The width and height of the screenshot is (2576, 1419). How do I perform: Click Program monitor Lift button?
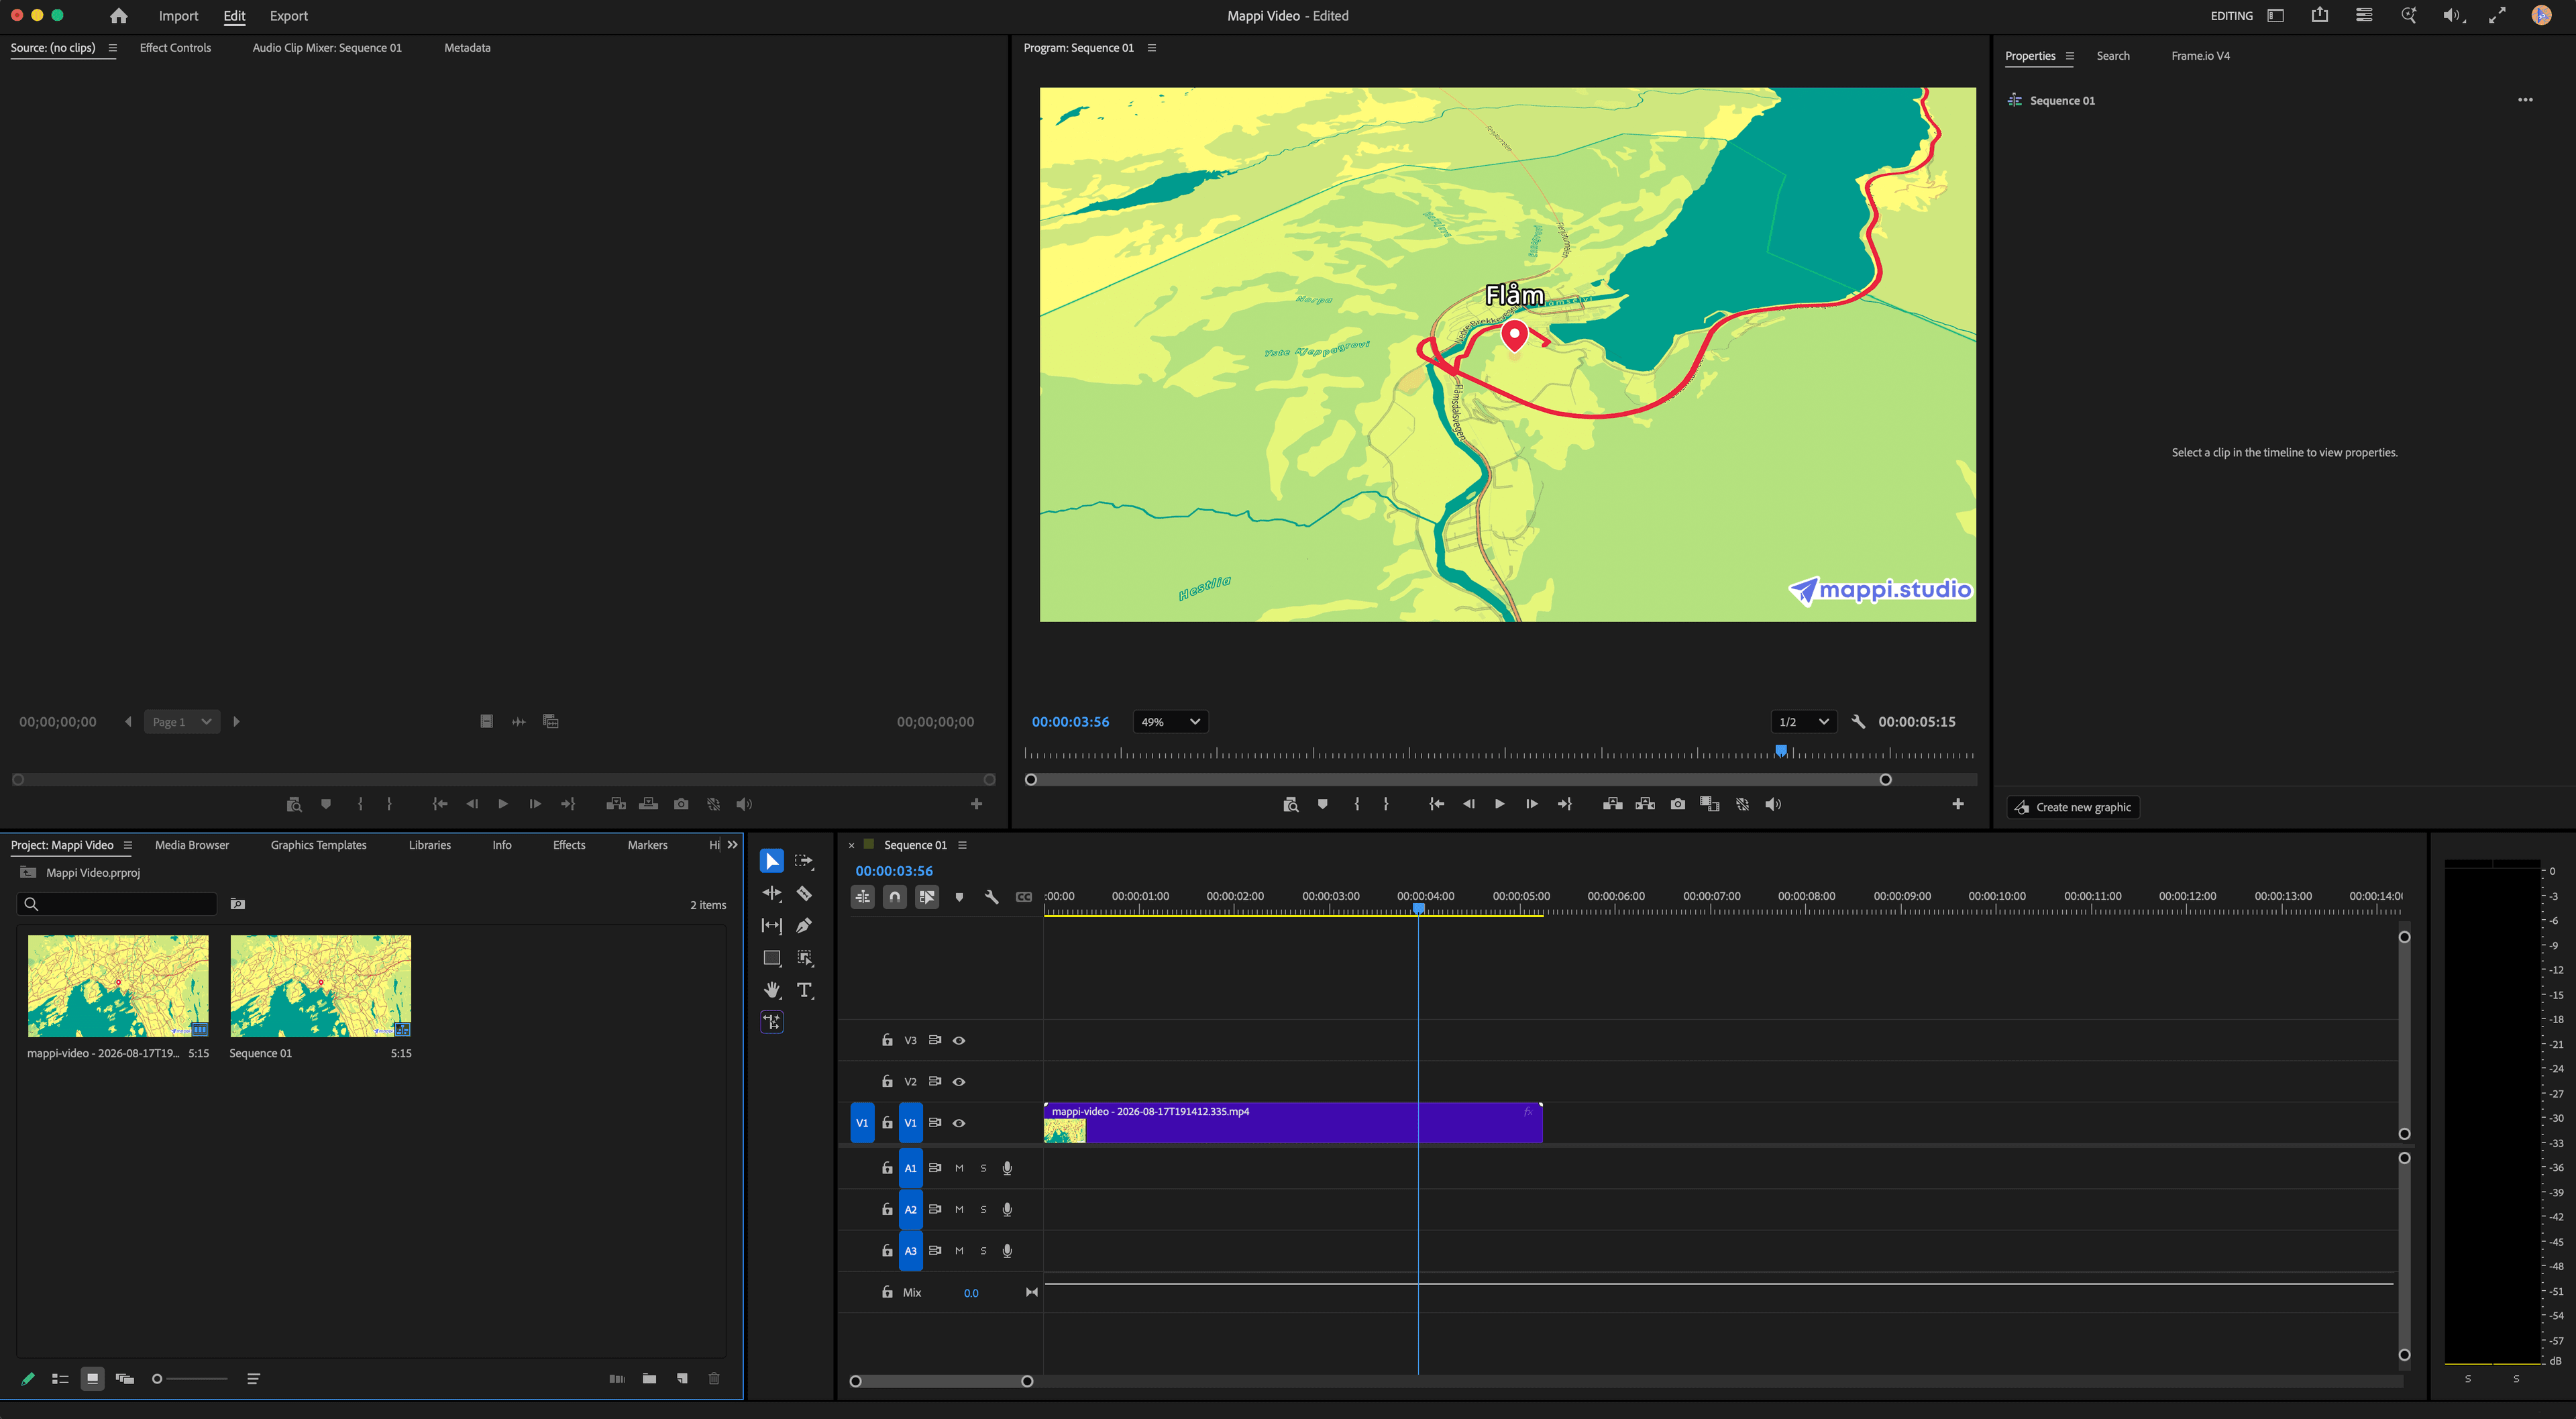(x=1612, y=804)
